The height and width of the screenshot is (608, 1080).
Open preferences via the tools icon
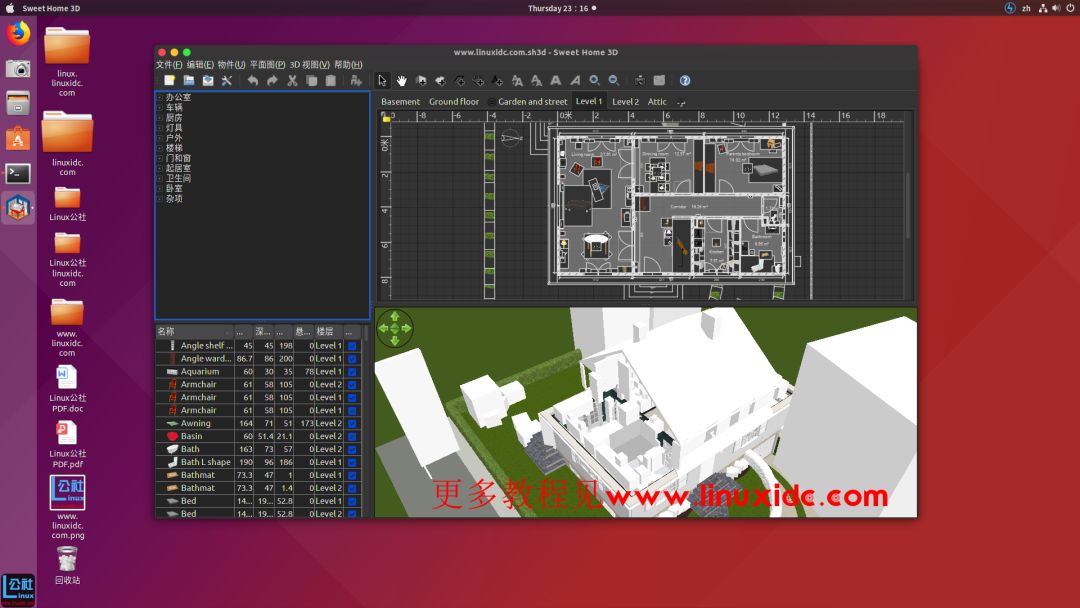coord(227,81)
